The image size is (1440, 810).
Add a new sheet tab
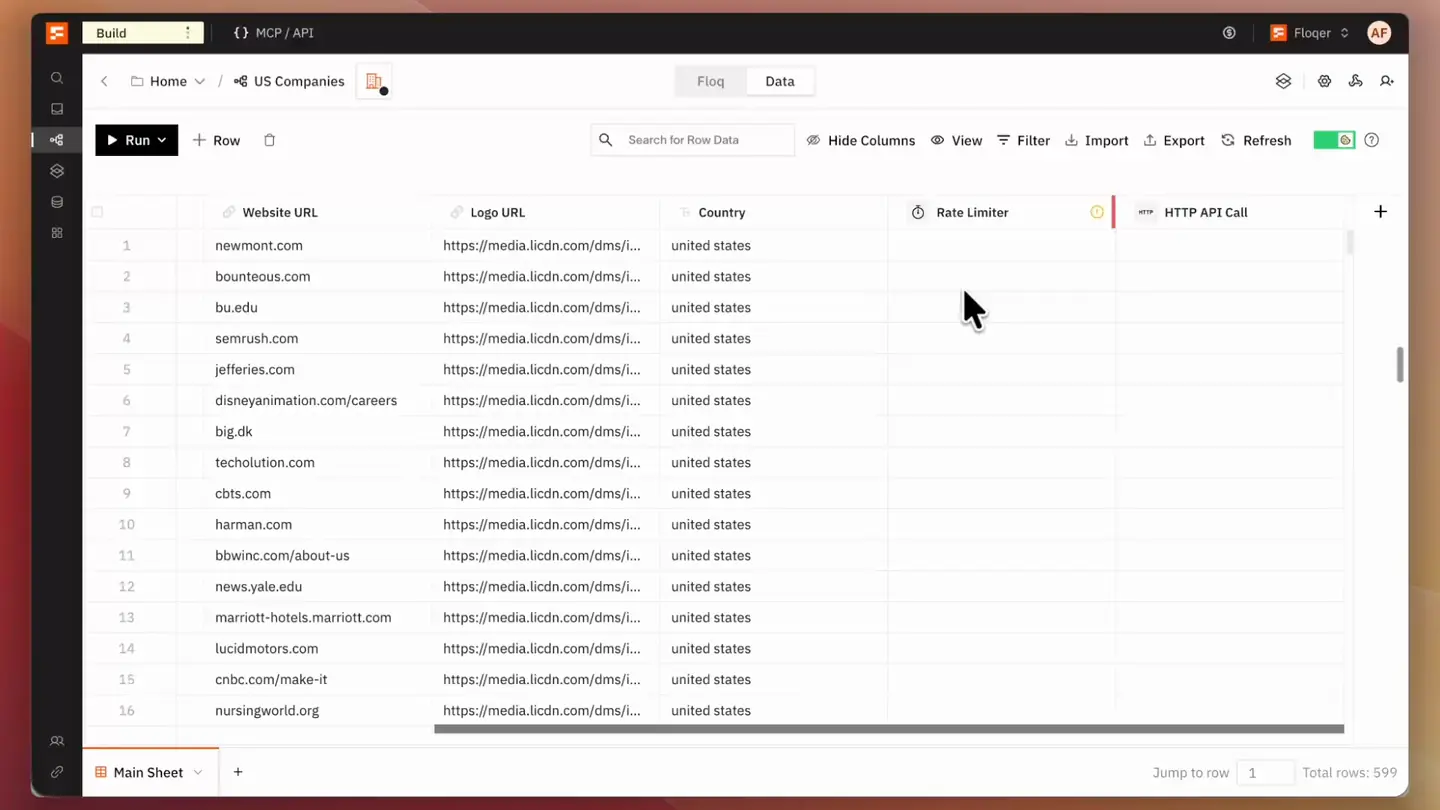pyautogui.click(x=238, y=772)
